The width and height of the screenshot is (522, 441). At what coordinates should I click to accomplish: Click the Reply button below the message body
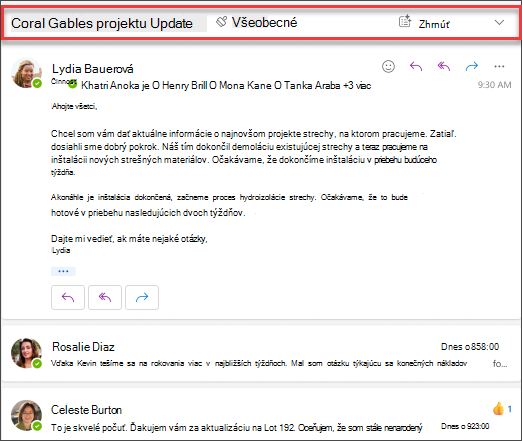pyautogui.click(x=68, y=297)
